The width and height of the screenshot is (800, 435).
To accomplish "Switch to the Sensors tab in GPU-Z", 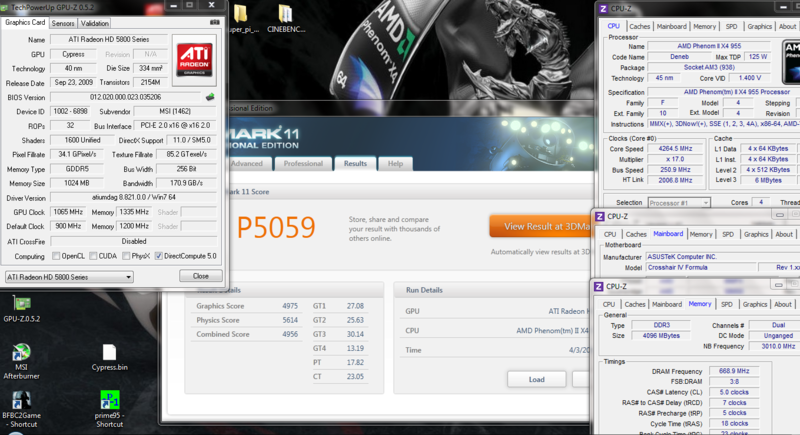I will (x=62, y=22).
